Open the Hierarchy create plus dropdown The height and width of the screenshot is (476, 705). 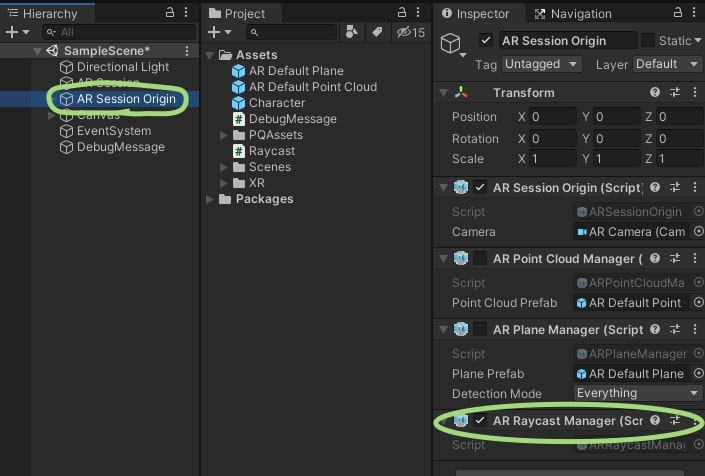tap(17, 32)
